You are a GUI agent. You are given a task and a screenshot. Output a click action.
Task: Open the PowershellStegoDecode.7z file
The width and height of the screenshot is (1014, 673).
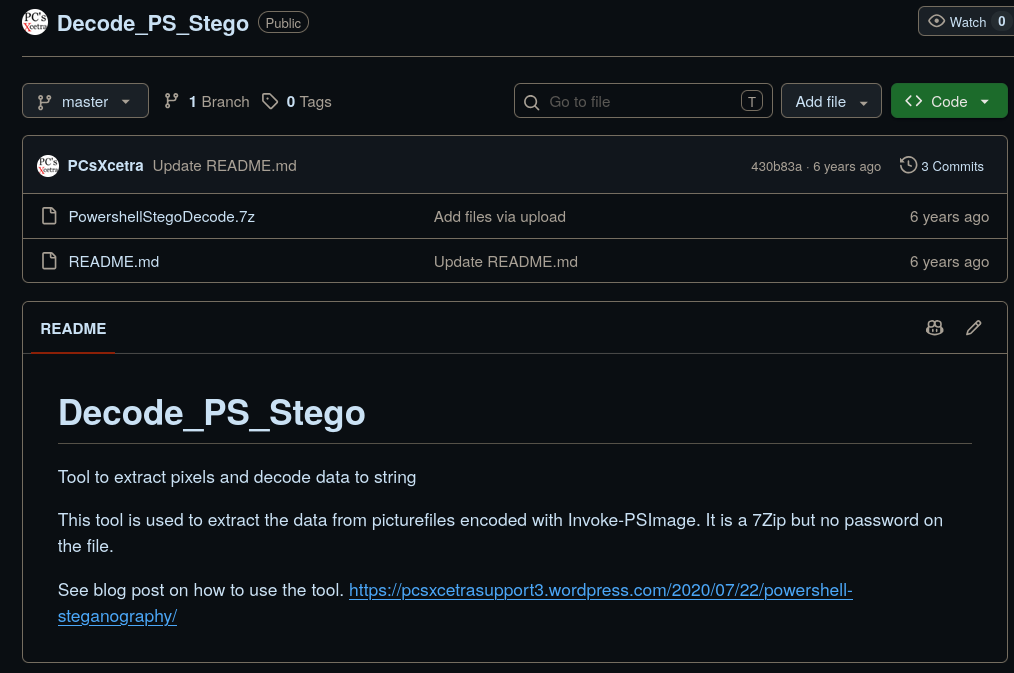point(162,217)
